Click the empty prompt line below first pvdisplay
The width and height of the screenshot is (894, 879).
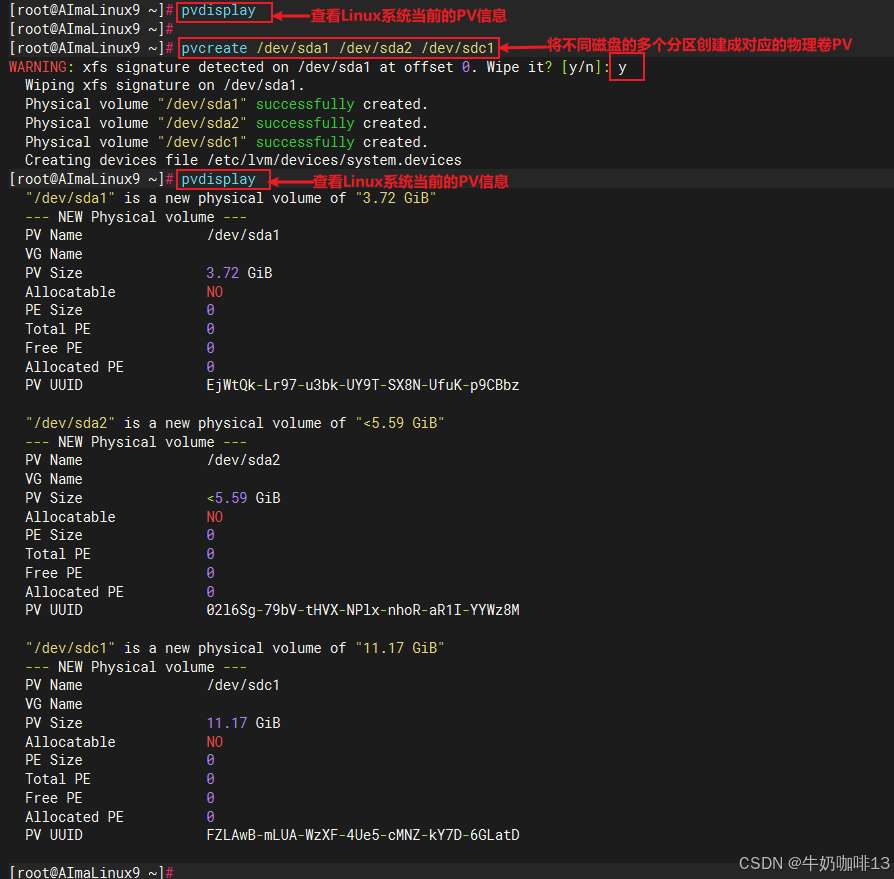91,29
